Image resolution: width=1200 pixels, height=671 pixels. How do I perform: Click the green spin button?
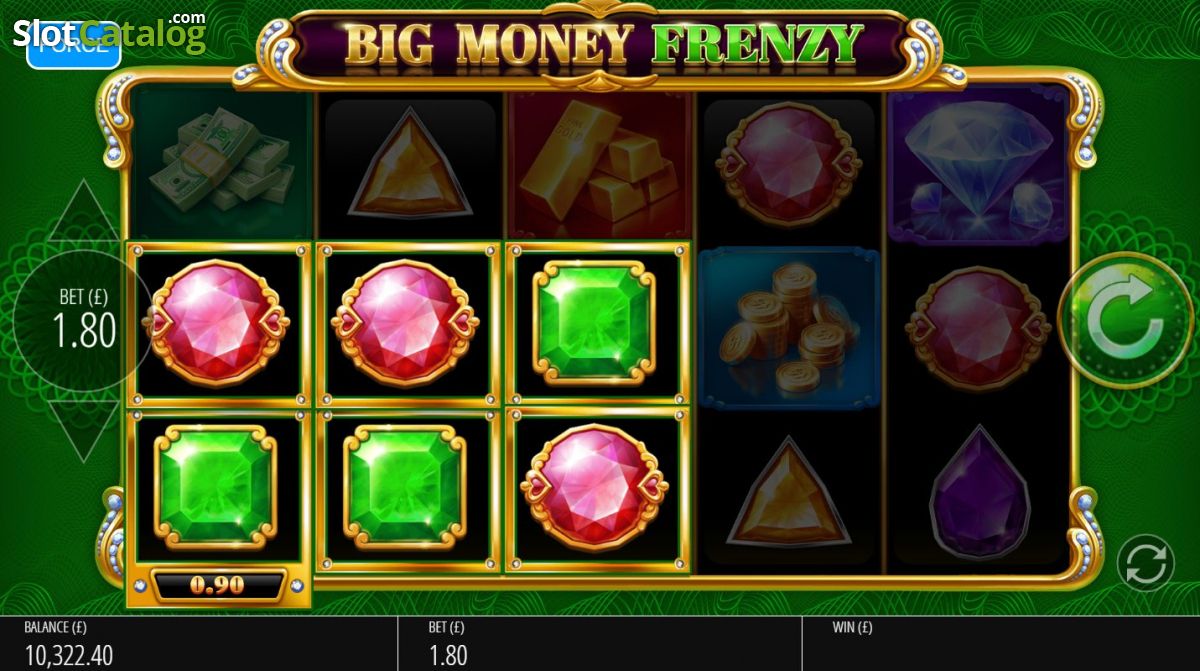[1126, 320]
